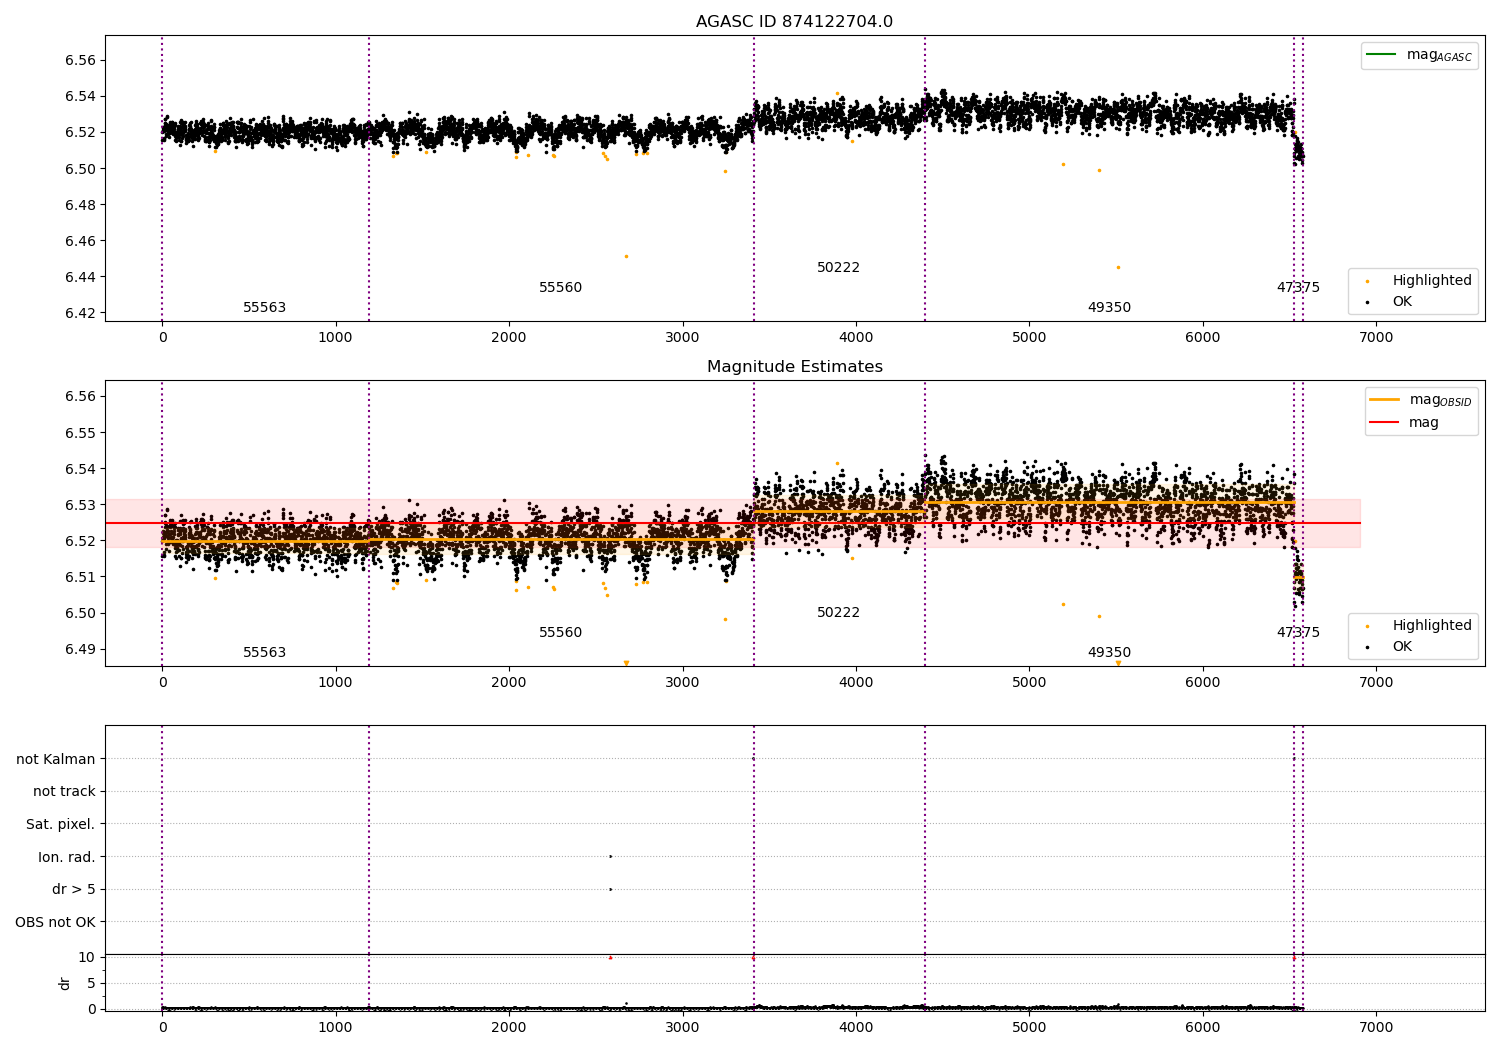Click the red 'mag' legend entry in the middle plot

click(x=1405, y=422)
